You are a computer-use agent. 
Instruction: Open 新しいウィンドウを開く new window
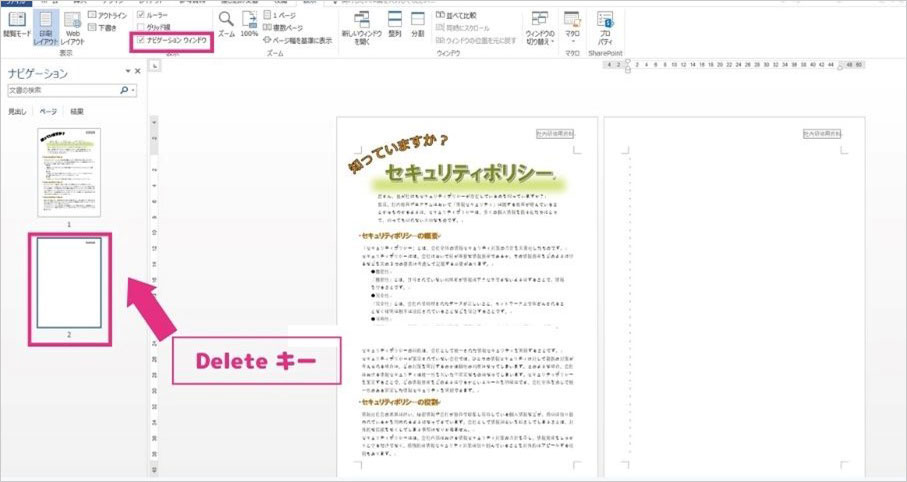coord(362,29)
